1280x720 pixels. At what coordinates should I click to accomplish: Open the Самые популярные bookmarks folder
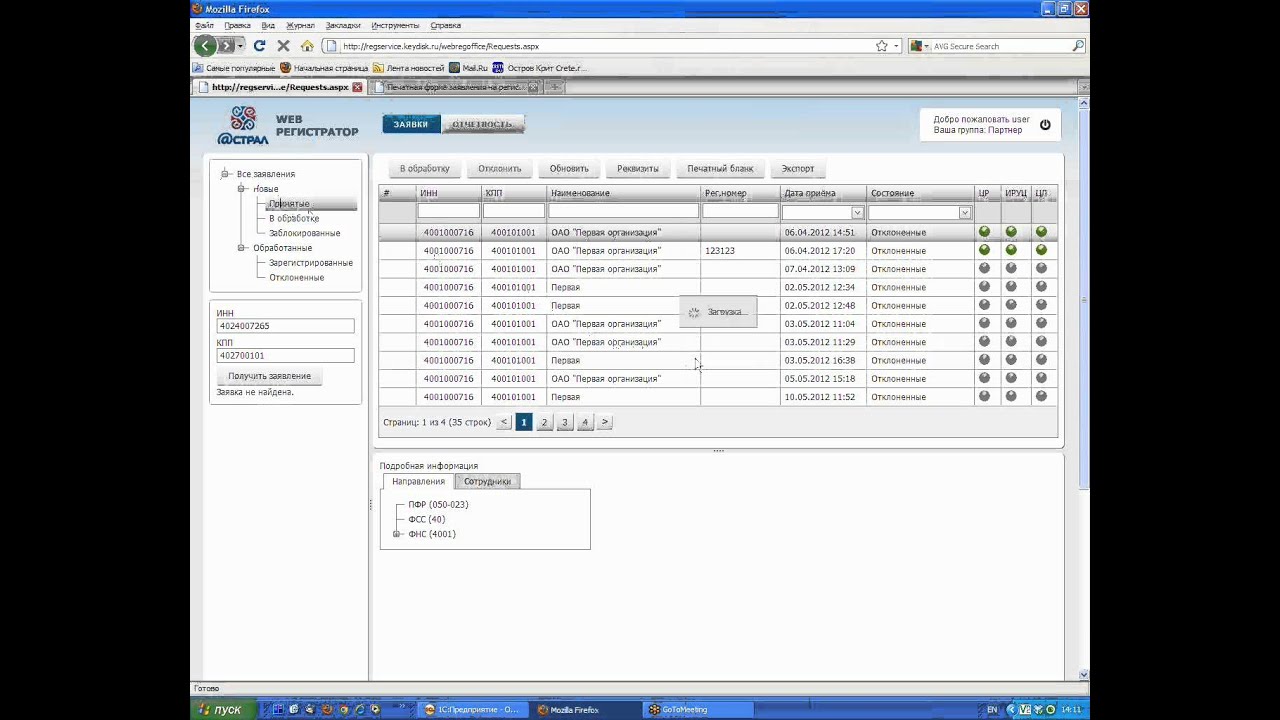pos(234,68)
